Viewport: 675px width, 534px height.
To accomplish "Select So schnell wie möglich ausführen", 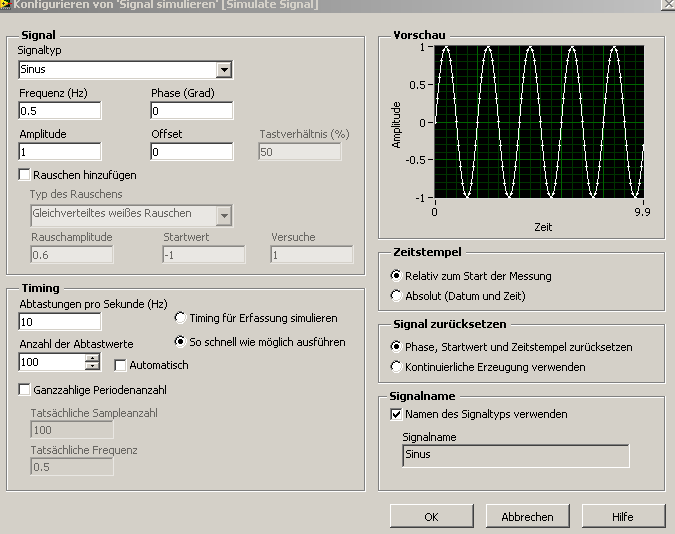I will (180, 342).
